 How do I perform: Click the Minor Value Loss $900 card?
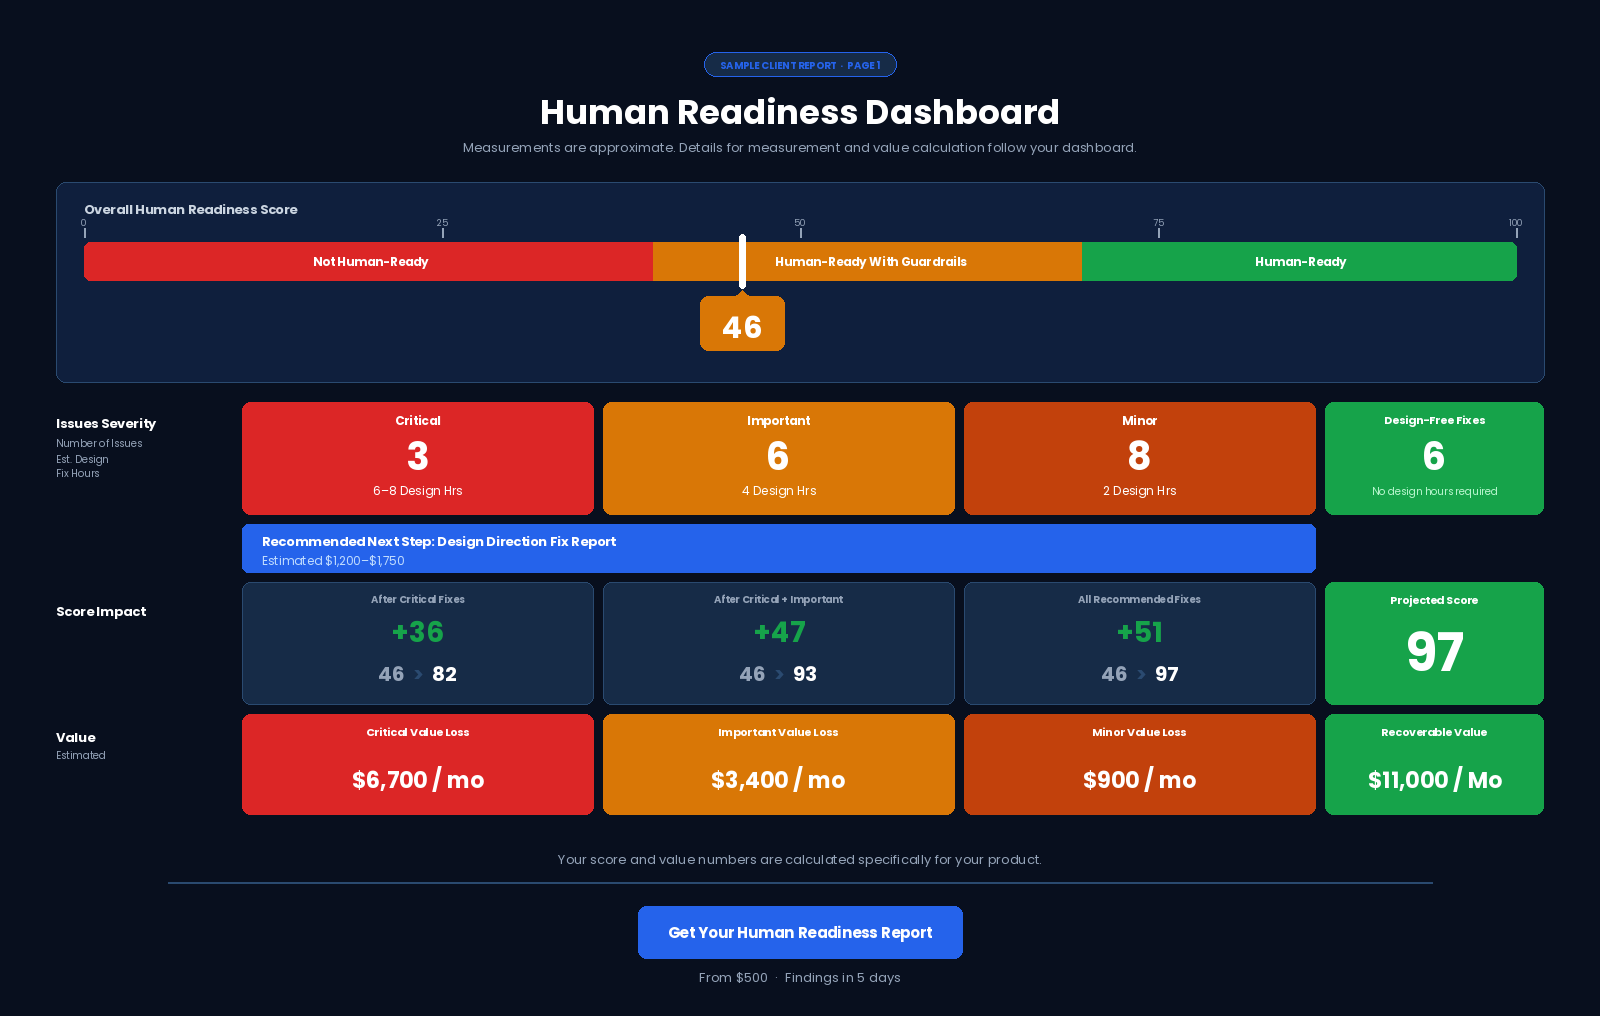pyautogui.click(x=1140, y=764)
